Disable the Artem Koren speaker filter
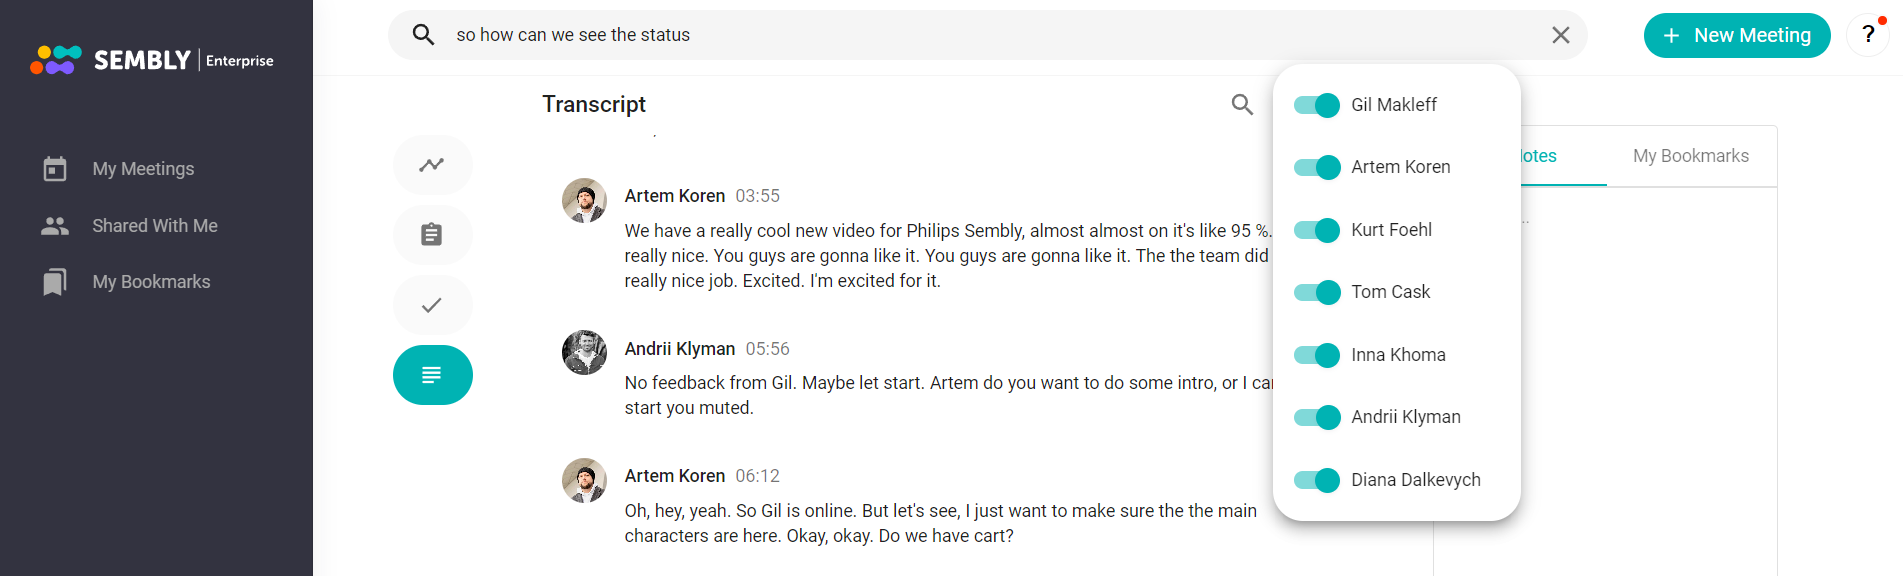Viewport: 1903px width, 576px height. click(1317, 167)
